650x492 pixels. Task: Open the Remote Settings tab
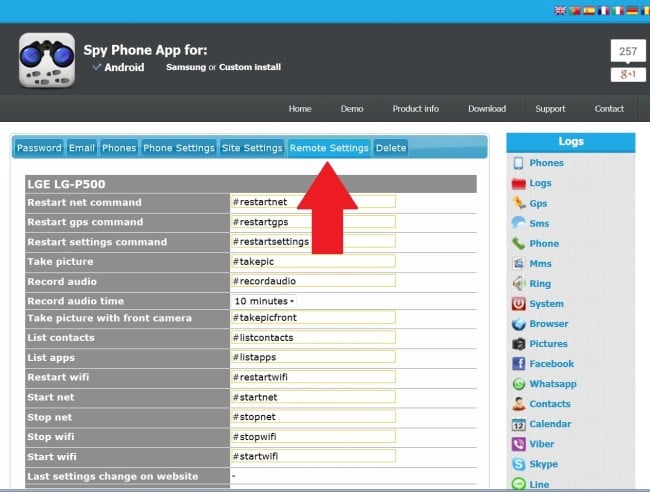click(329, 148)
